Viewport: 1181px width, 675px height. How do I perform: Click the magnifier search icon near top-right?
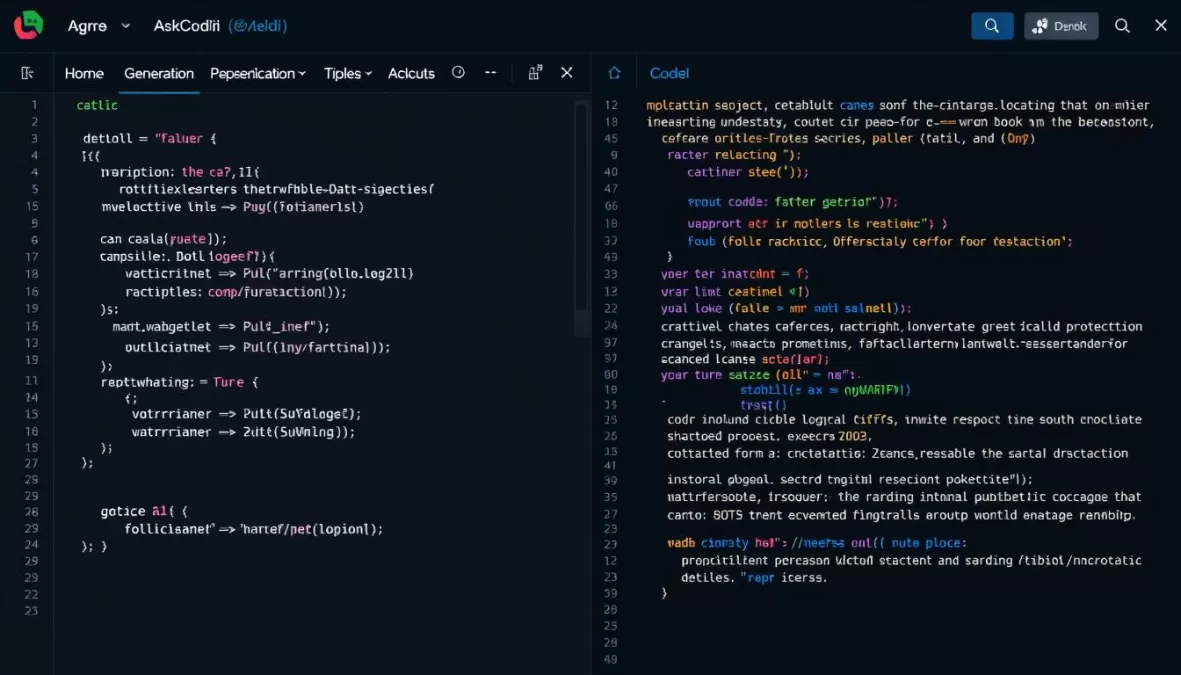coord(1122,25)
